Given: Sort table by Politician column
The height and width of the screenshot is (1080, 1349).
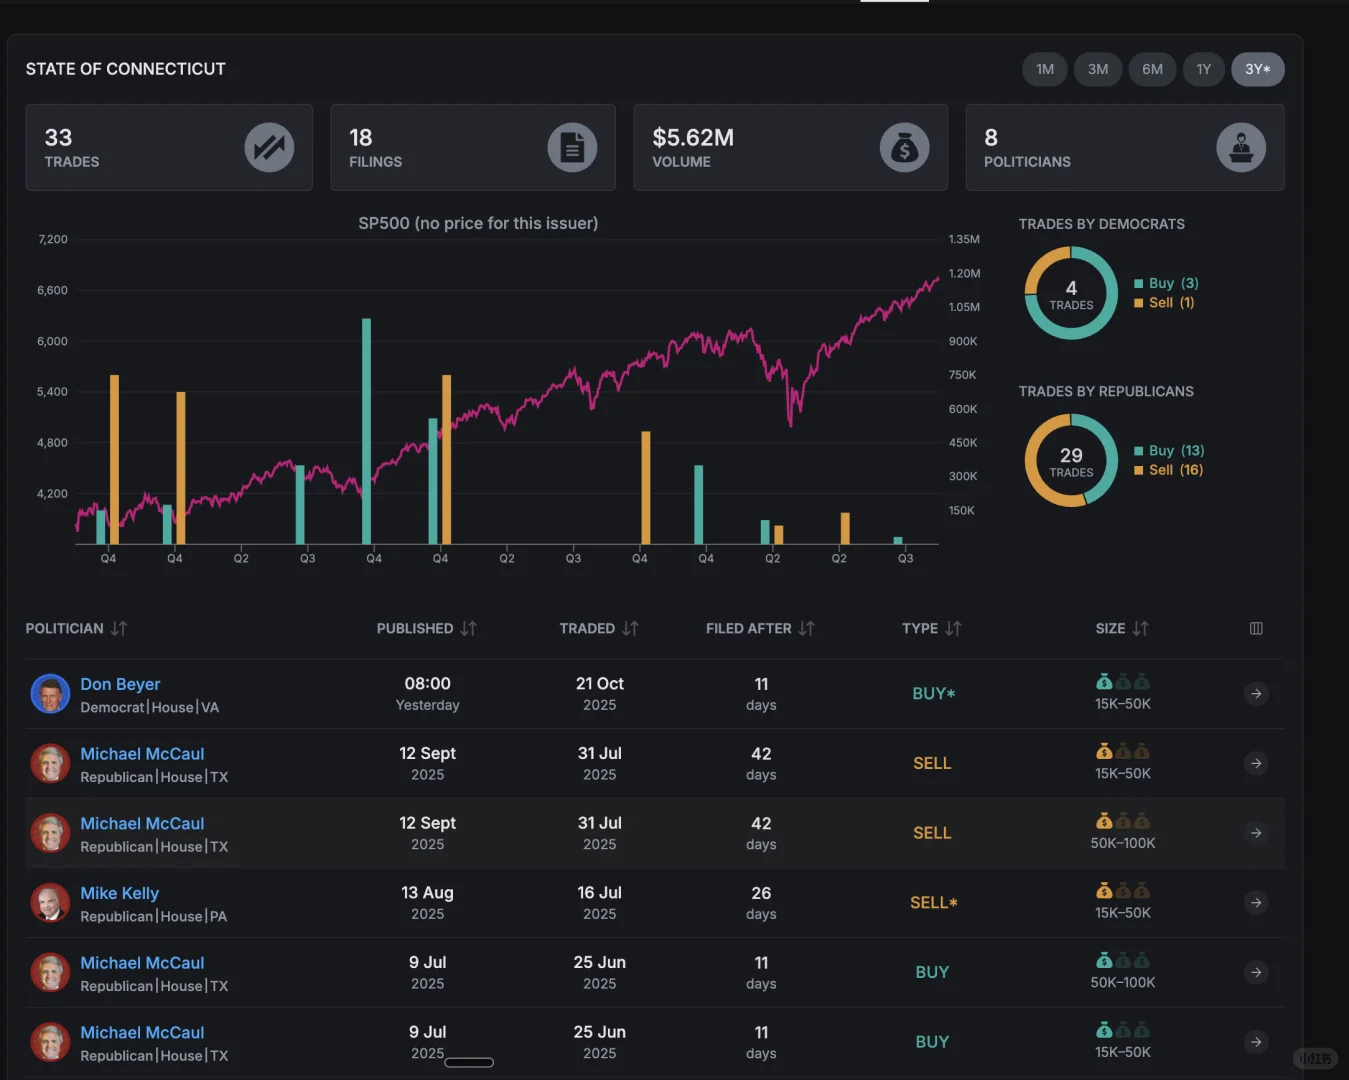Looking at the screenshot, I should click(77, 628).
